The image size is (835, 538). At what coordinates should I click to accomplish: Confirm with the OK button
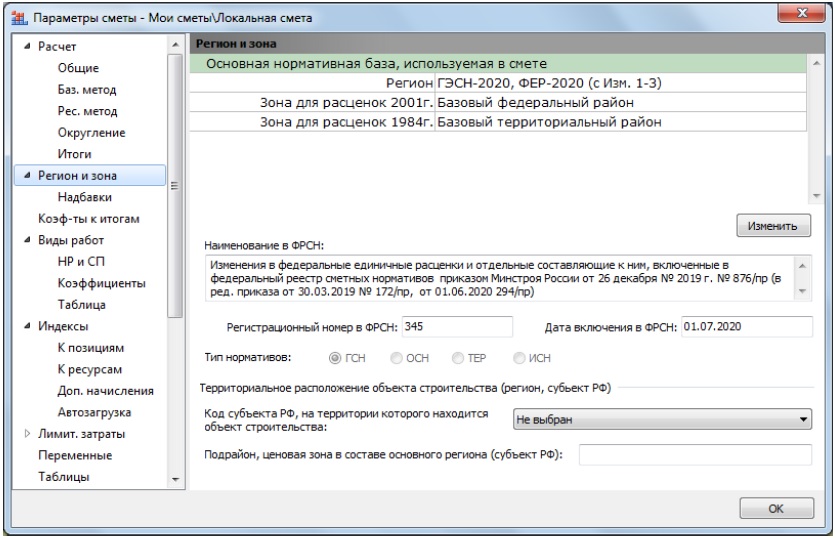click(x=775, y=509)
